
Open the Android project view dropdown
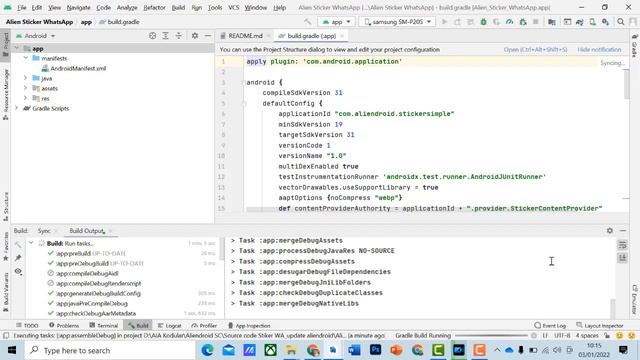pos(36,36)
